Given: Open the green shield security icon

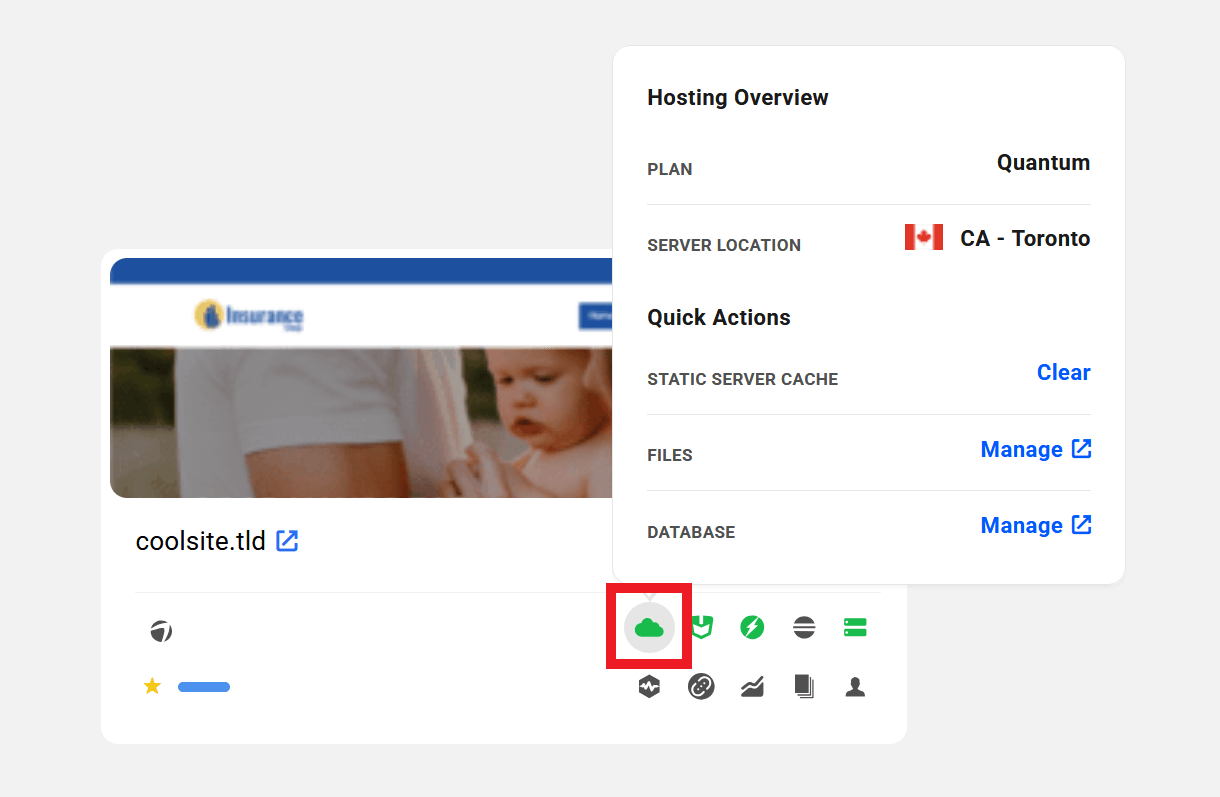Looking at the screenshot, I should 702,628.
